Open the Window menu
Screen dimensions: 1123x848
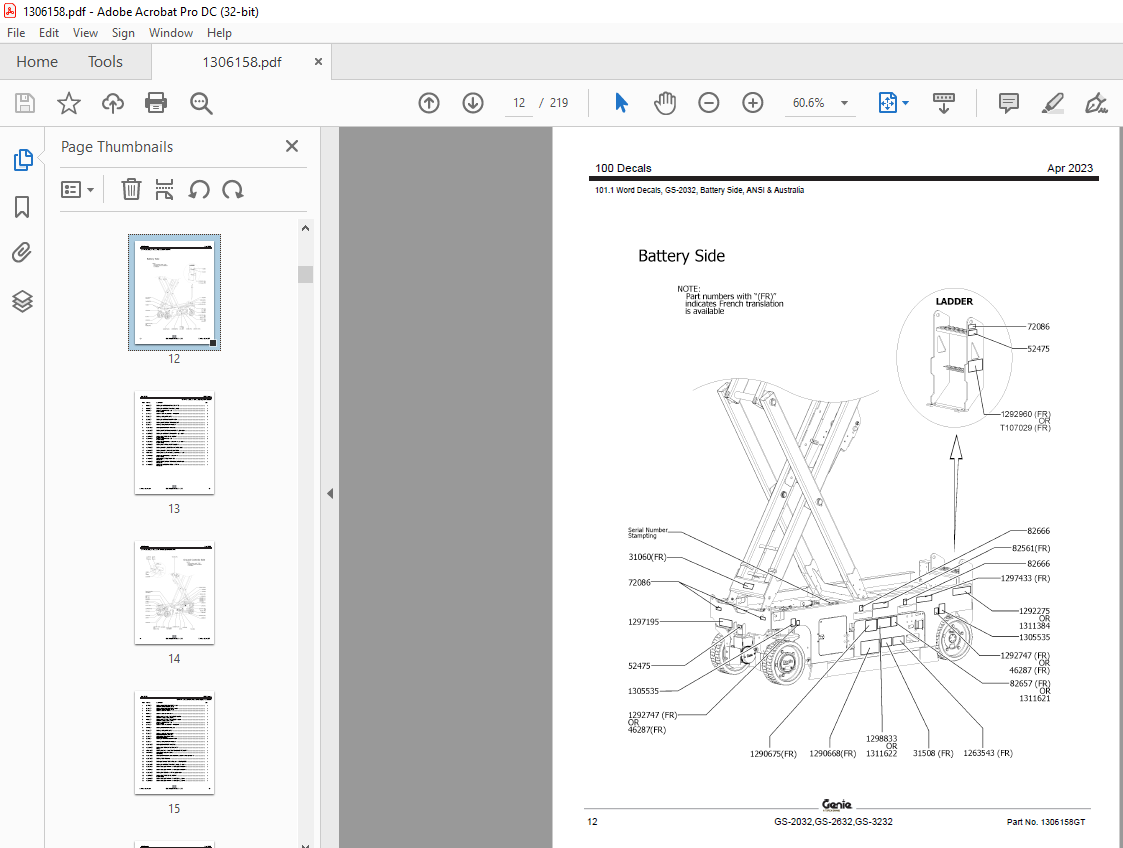click(170, 33)
